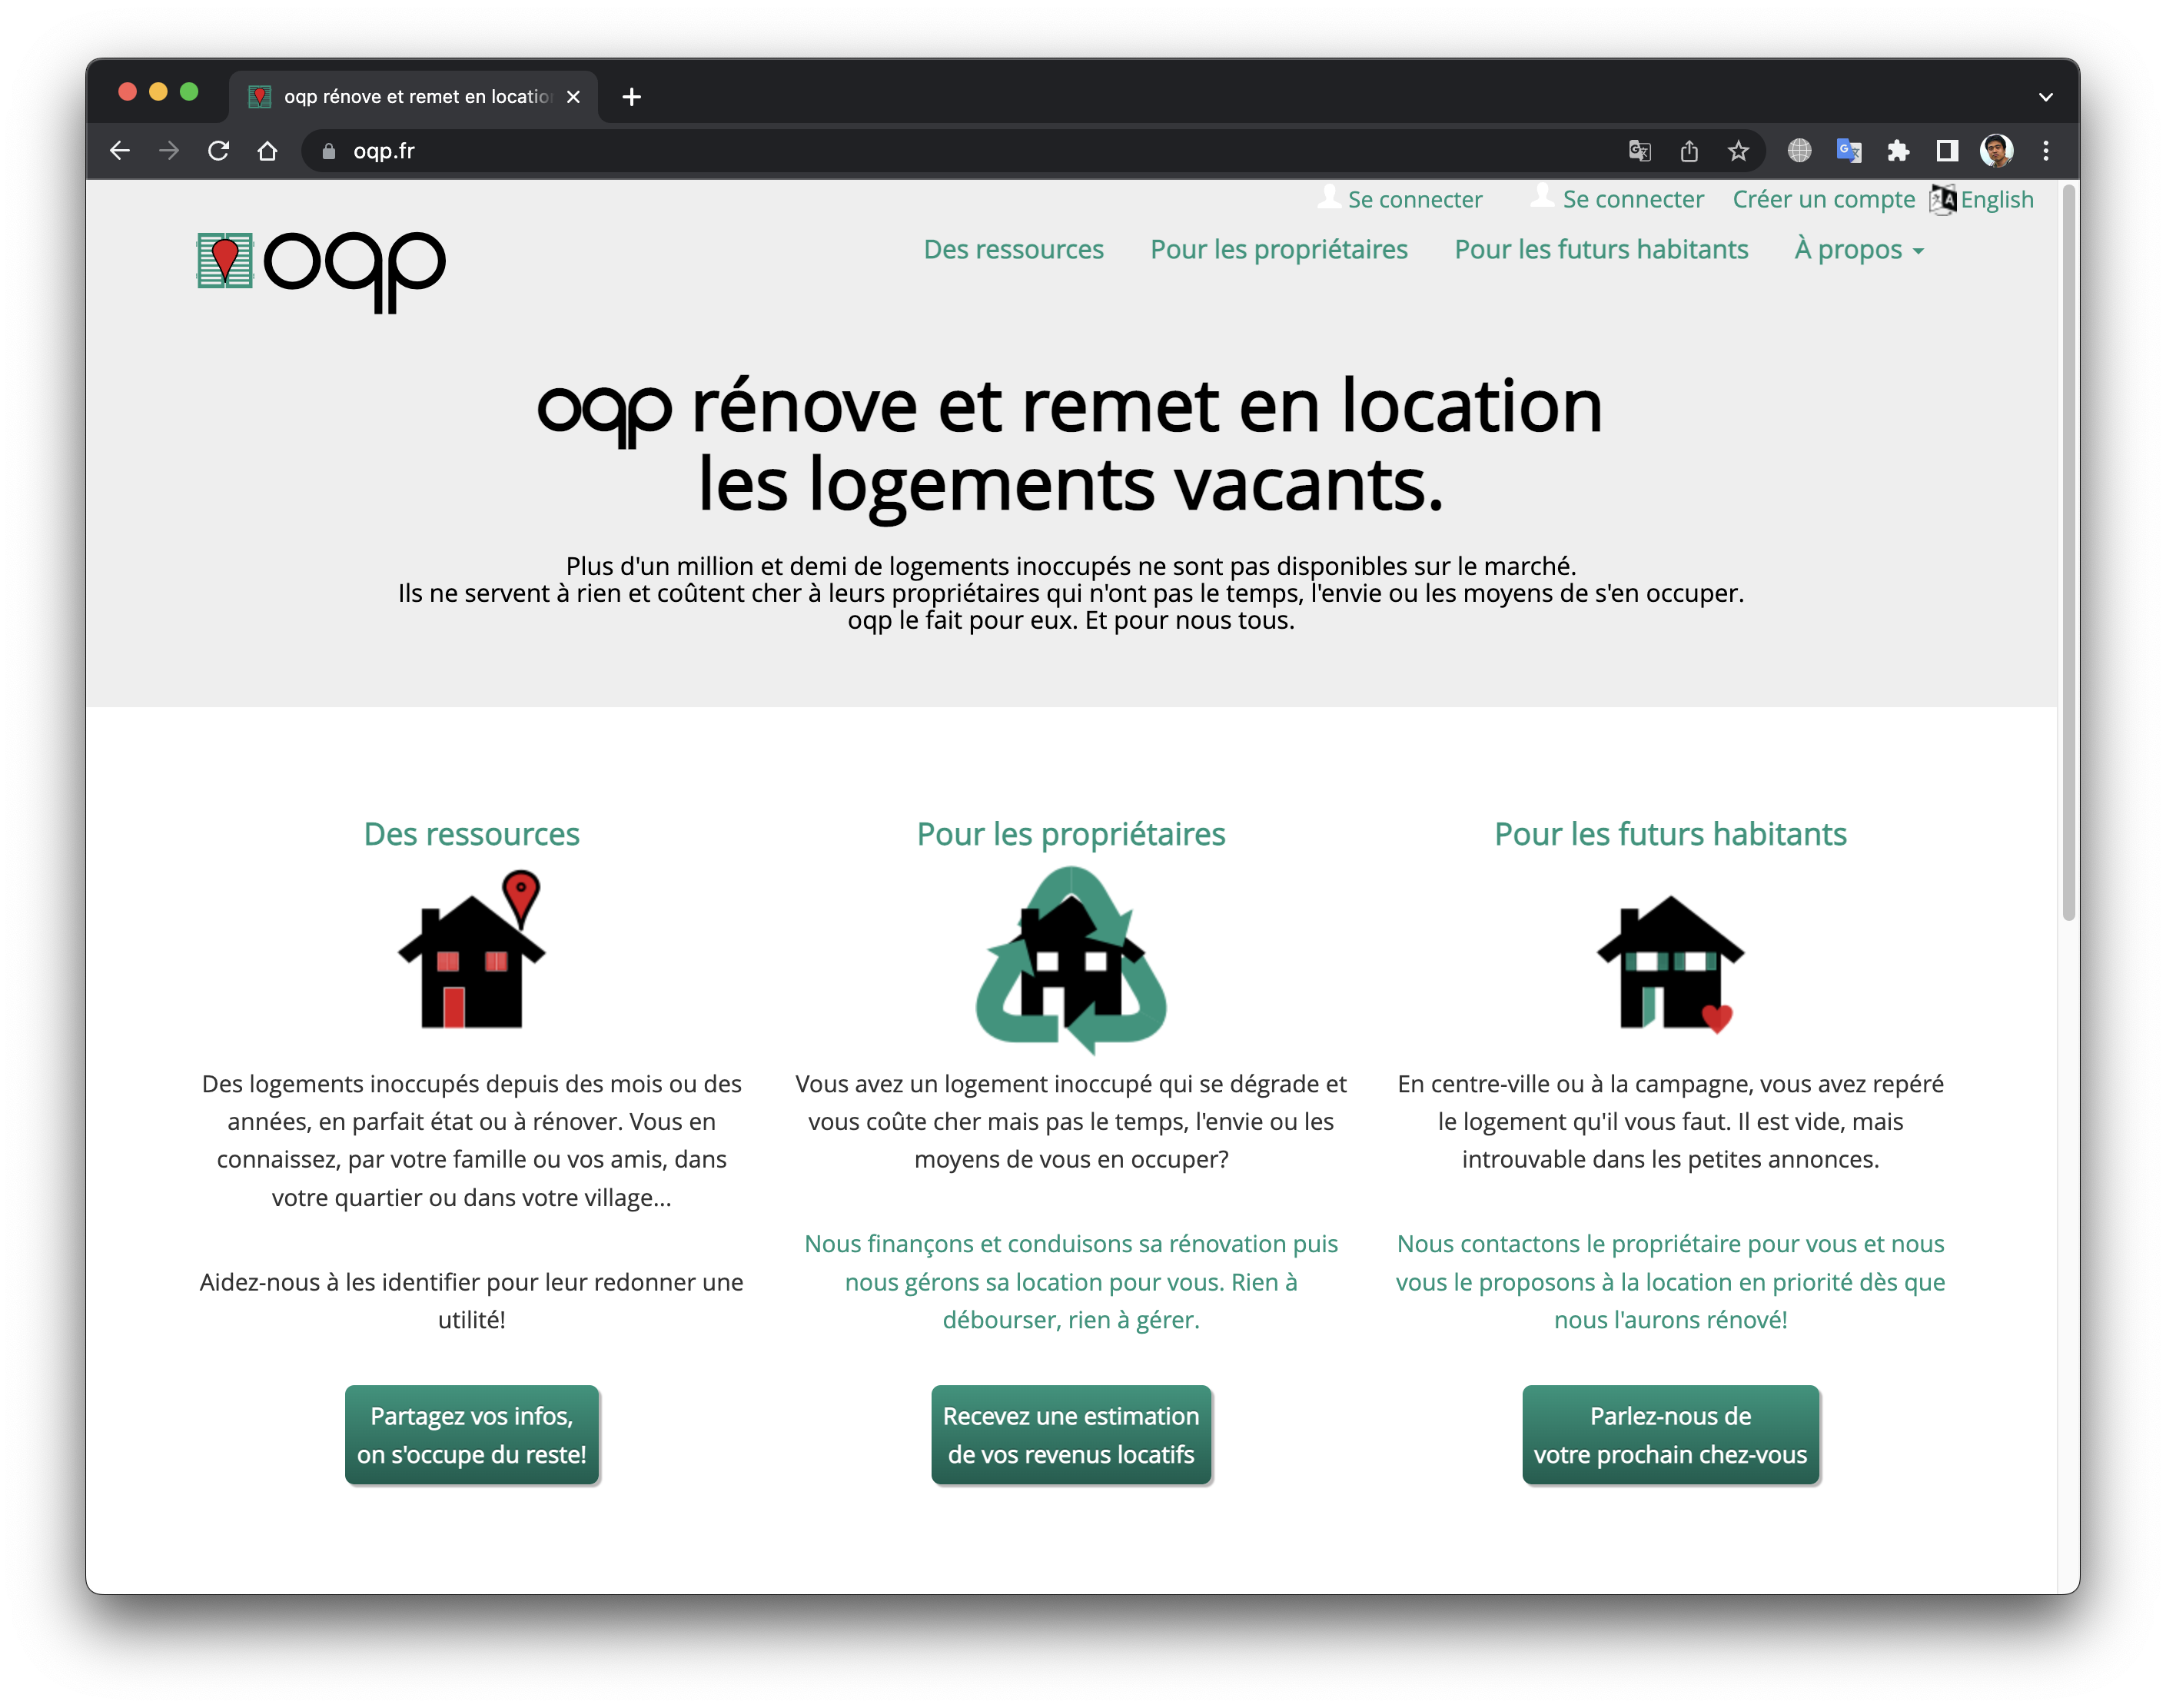Screen dimensions: 2166x1708
Task: Open the Google Translate extension
Action: pos(1848,151)
